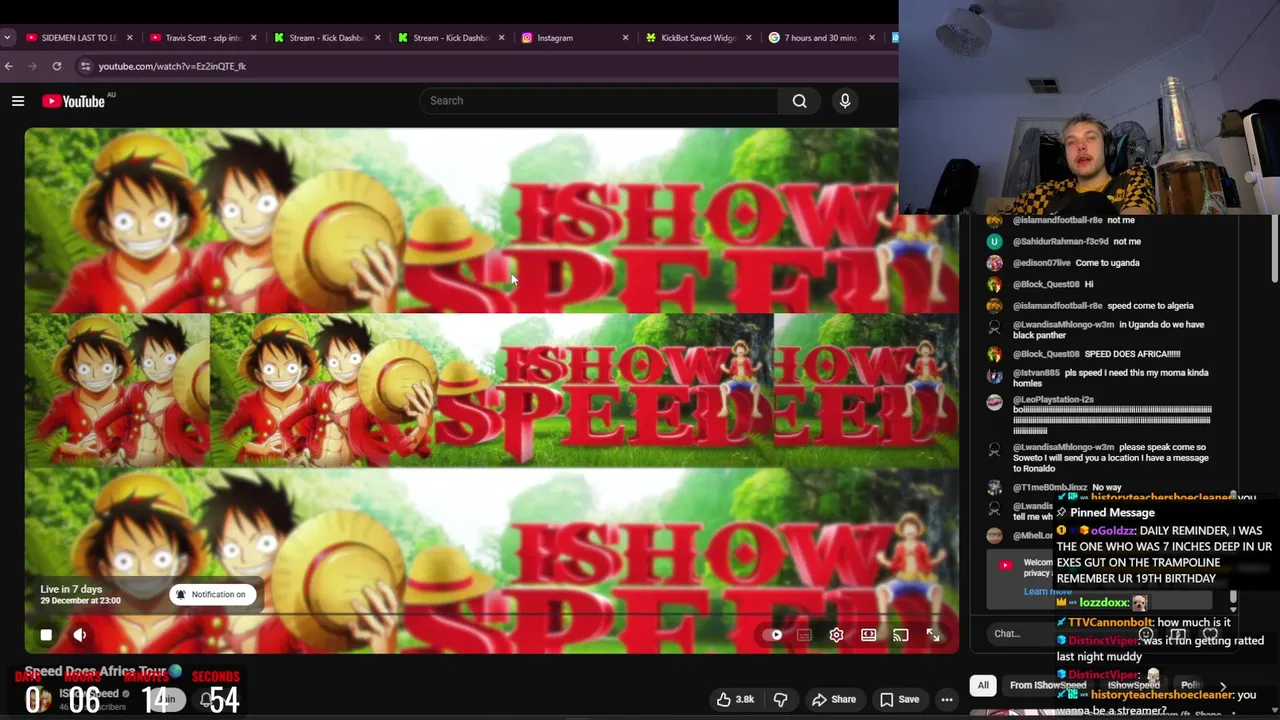This screenshot has width=1280, height=720.
Task: Open @islamandfootball-r8e "not me" chat message
Action: pyautogui.click(x=1074, y=220)
